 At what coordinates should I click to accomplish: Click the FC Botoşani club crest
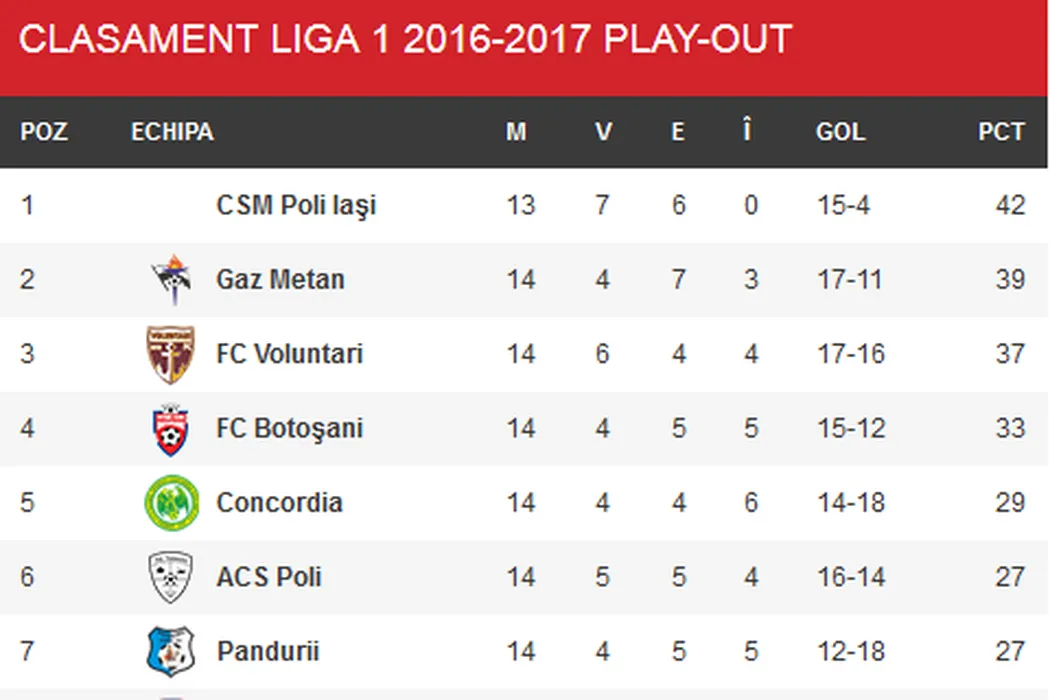click(x=170, y=429)
